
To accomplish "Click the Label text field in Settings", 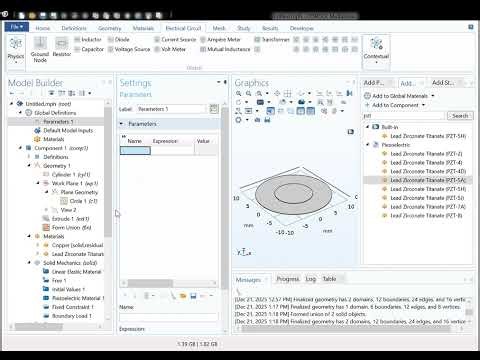I will pos(172,109).
